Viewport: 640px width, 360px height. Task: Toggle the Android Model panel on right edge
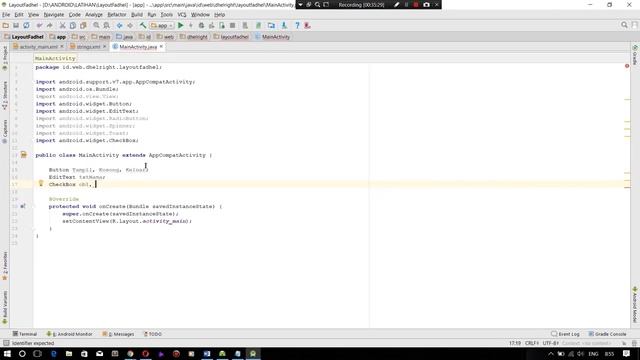tap(635, 304)
